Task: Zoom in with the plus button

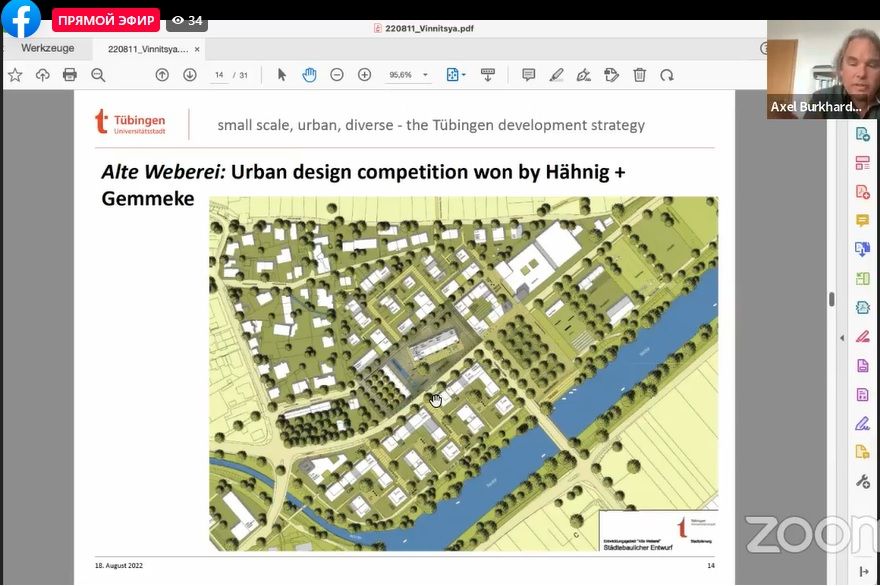Action: point(364,75)
